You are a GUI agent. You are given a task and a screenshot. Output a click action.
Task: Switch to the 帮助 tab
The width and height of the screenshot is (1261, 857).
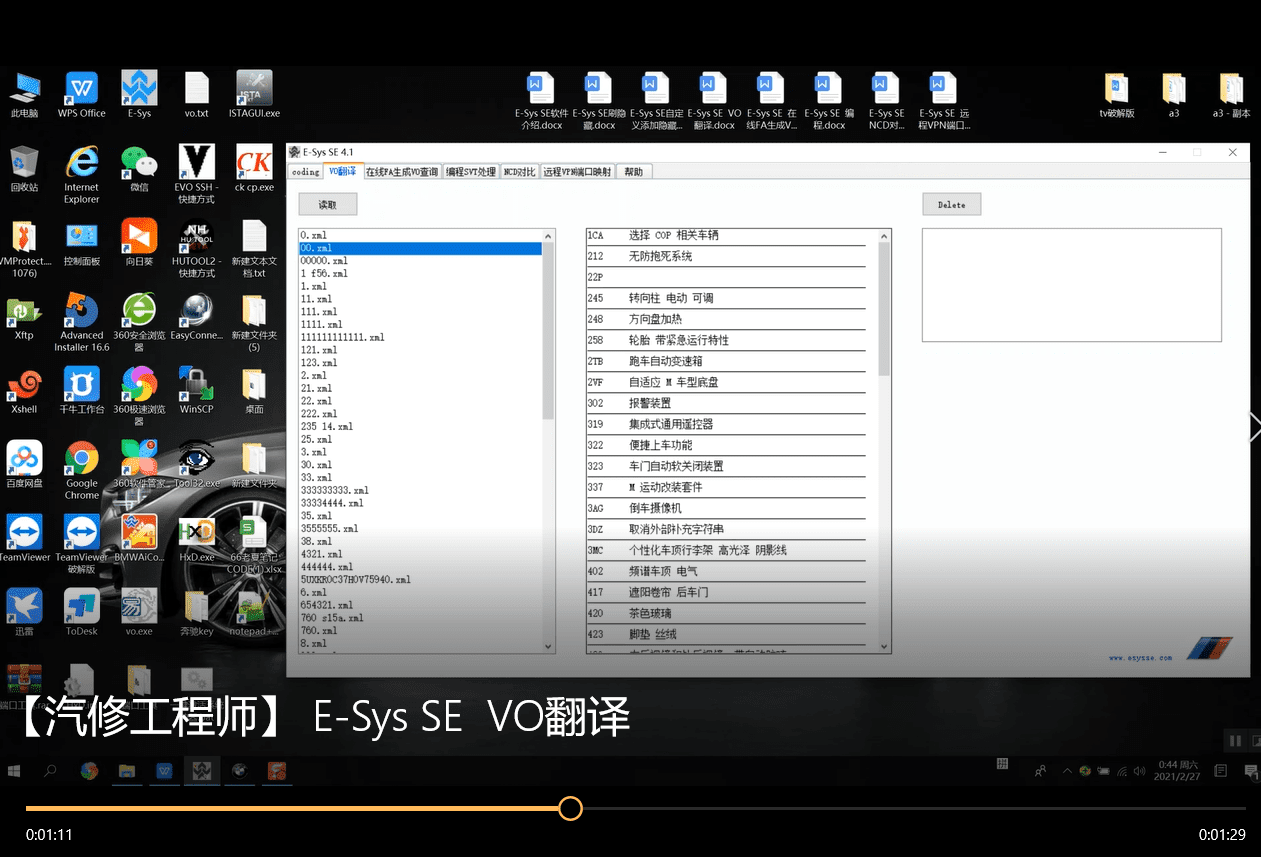pos(634,172)
